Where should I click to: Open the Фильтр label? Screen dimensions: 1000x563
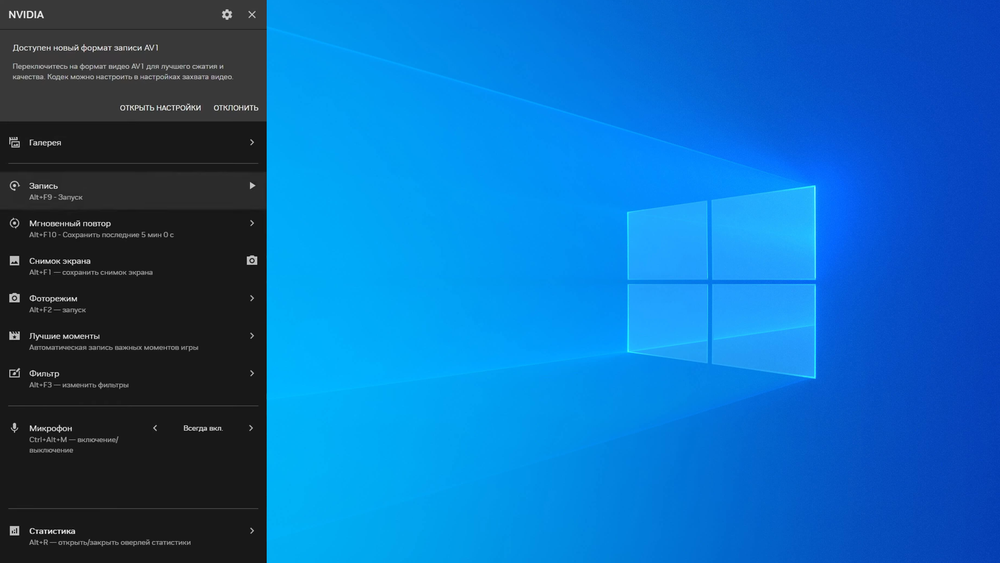pyautogui.click(x=44, y=374)
